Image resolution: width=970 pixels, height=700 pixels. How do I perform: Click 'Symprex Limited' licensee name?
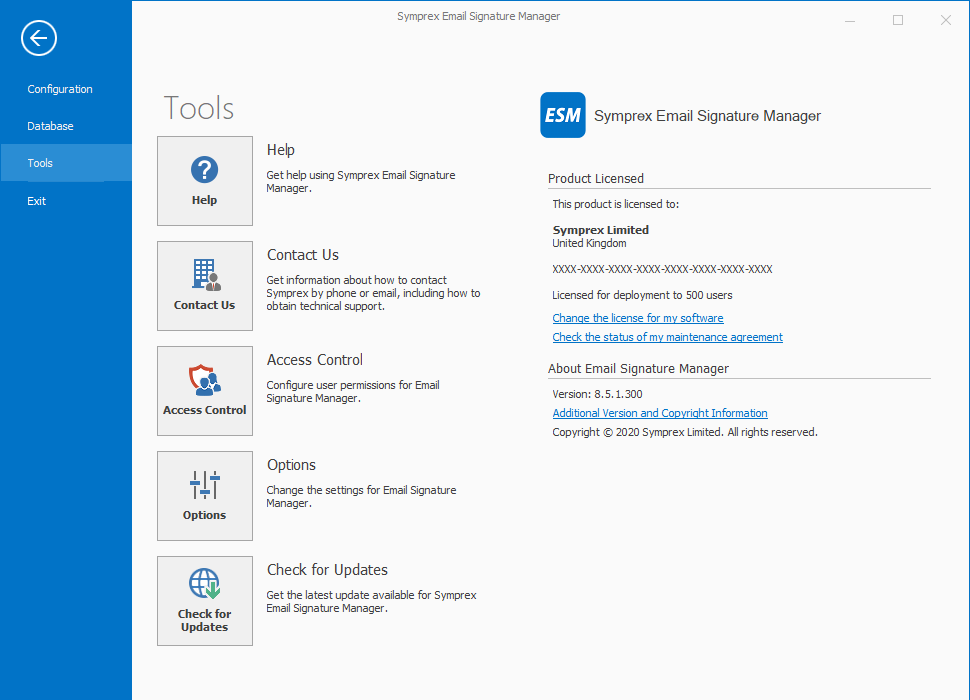pyautogui.click(x=601, y=230)
